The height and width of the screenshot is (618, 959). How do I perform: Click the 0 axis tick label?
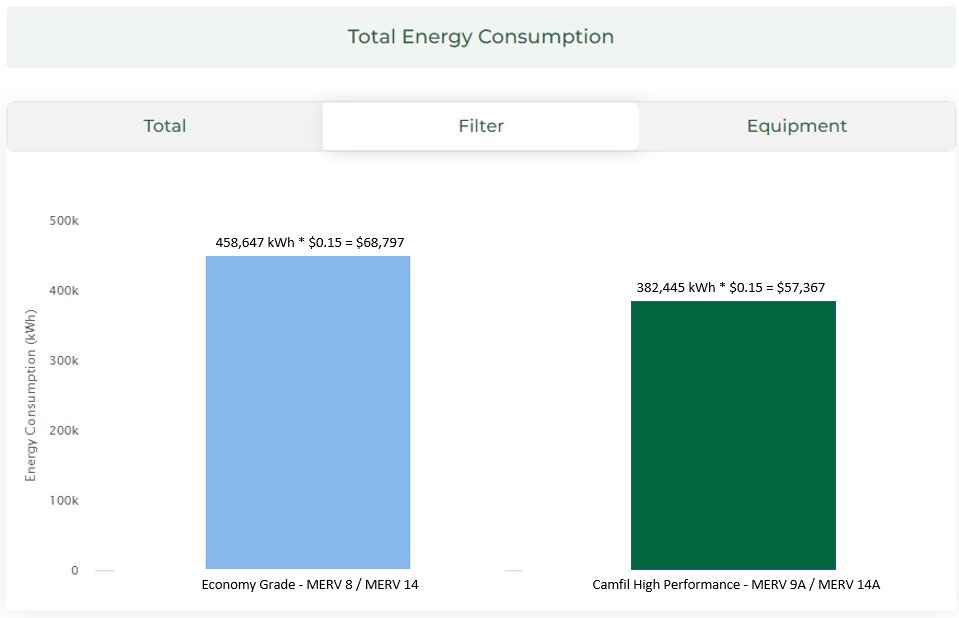point(75,570)
